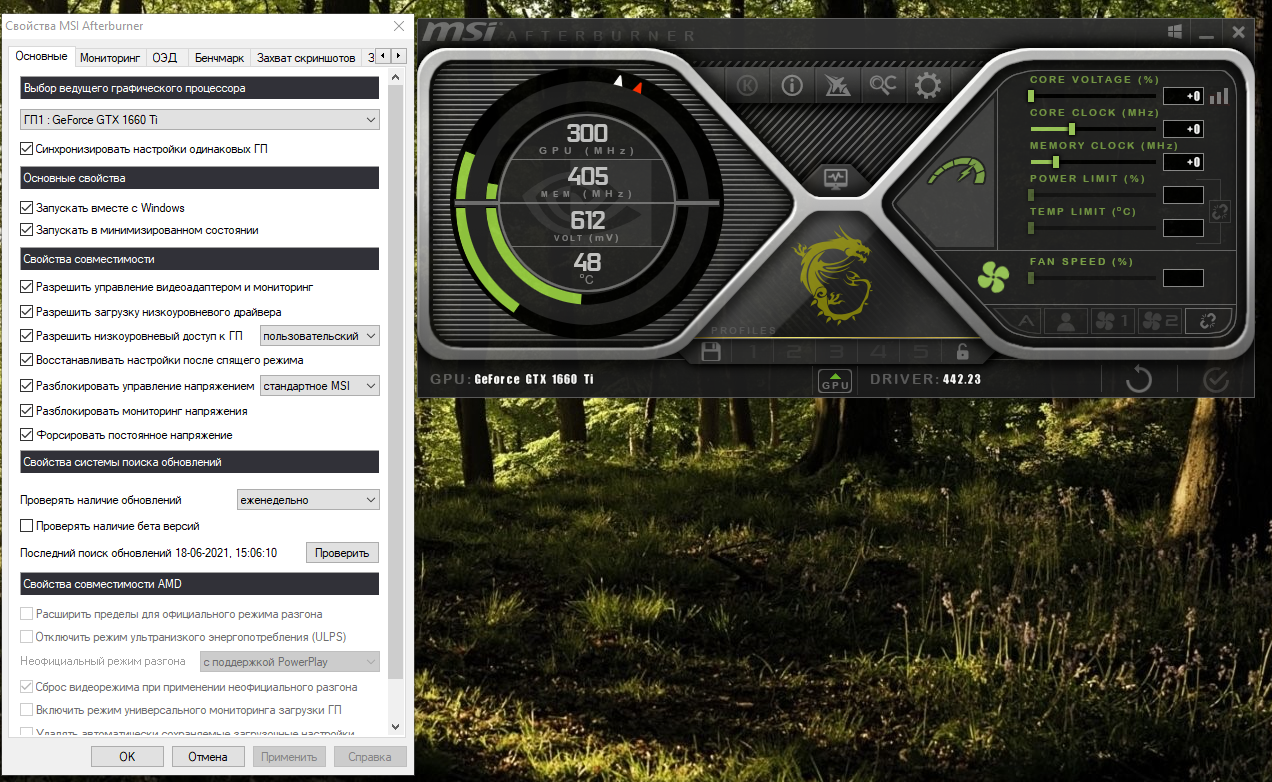Select the Fan 2 icon

1160,321
